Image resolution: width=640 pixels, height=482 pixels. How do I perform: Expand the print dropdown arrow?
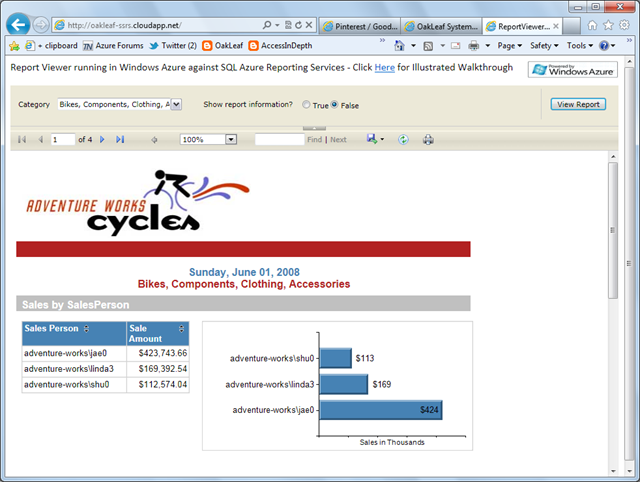(x=487, y=46)
